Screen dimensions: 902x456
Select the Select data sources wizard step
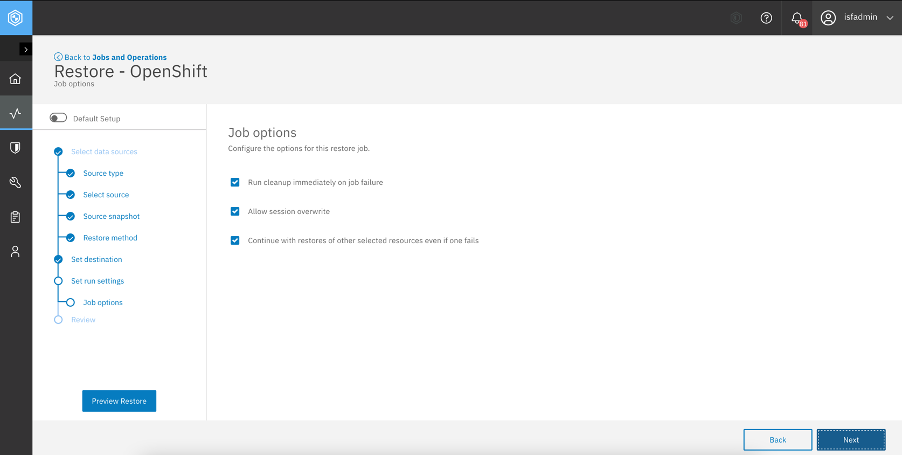pyautogui.click(x=104, y=152)
